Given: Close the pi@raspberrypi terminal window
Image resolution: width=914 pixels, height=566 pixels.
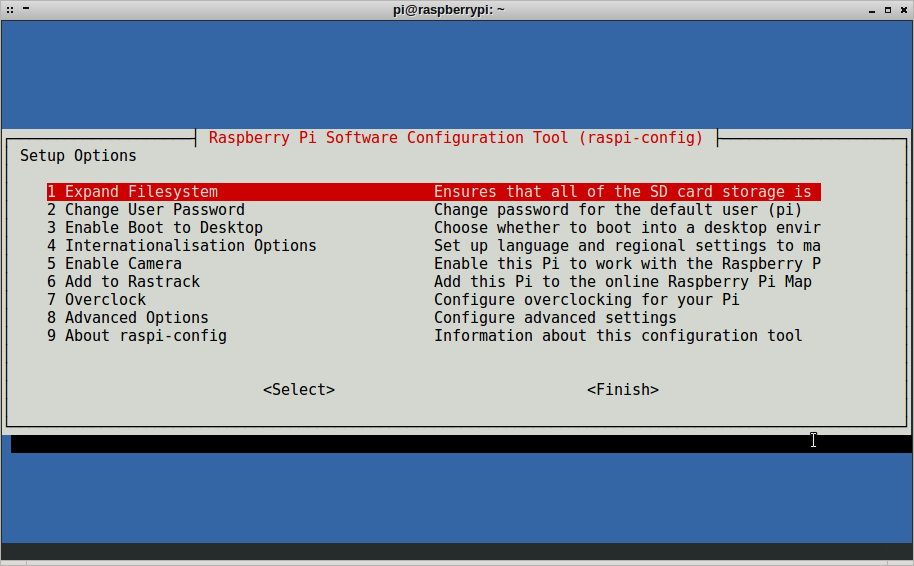Looking at the screenshot, I should click(902, 9).
